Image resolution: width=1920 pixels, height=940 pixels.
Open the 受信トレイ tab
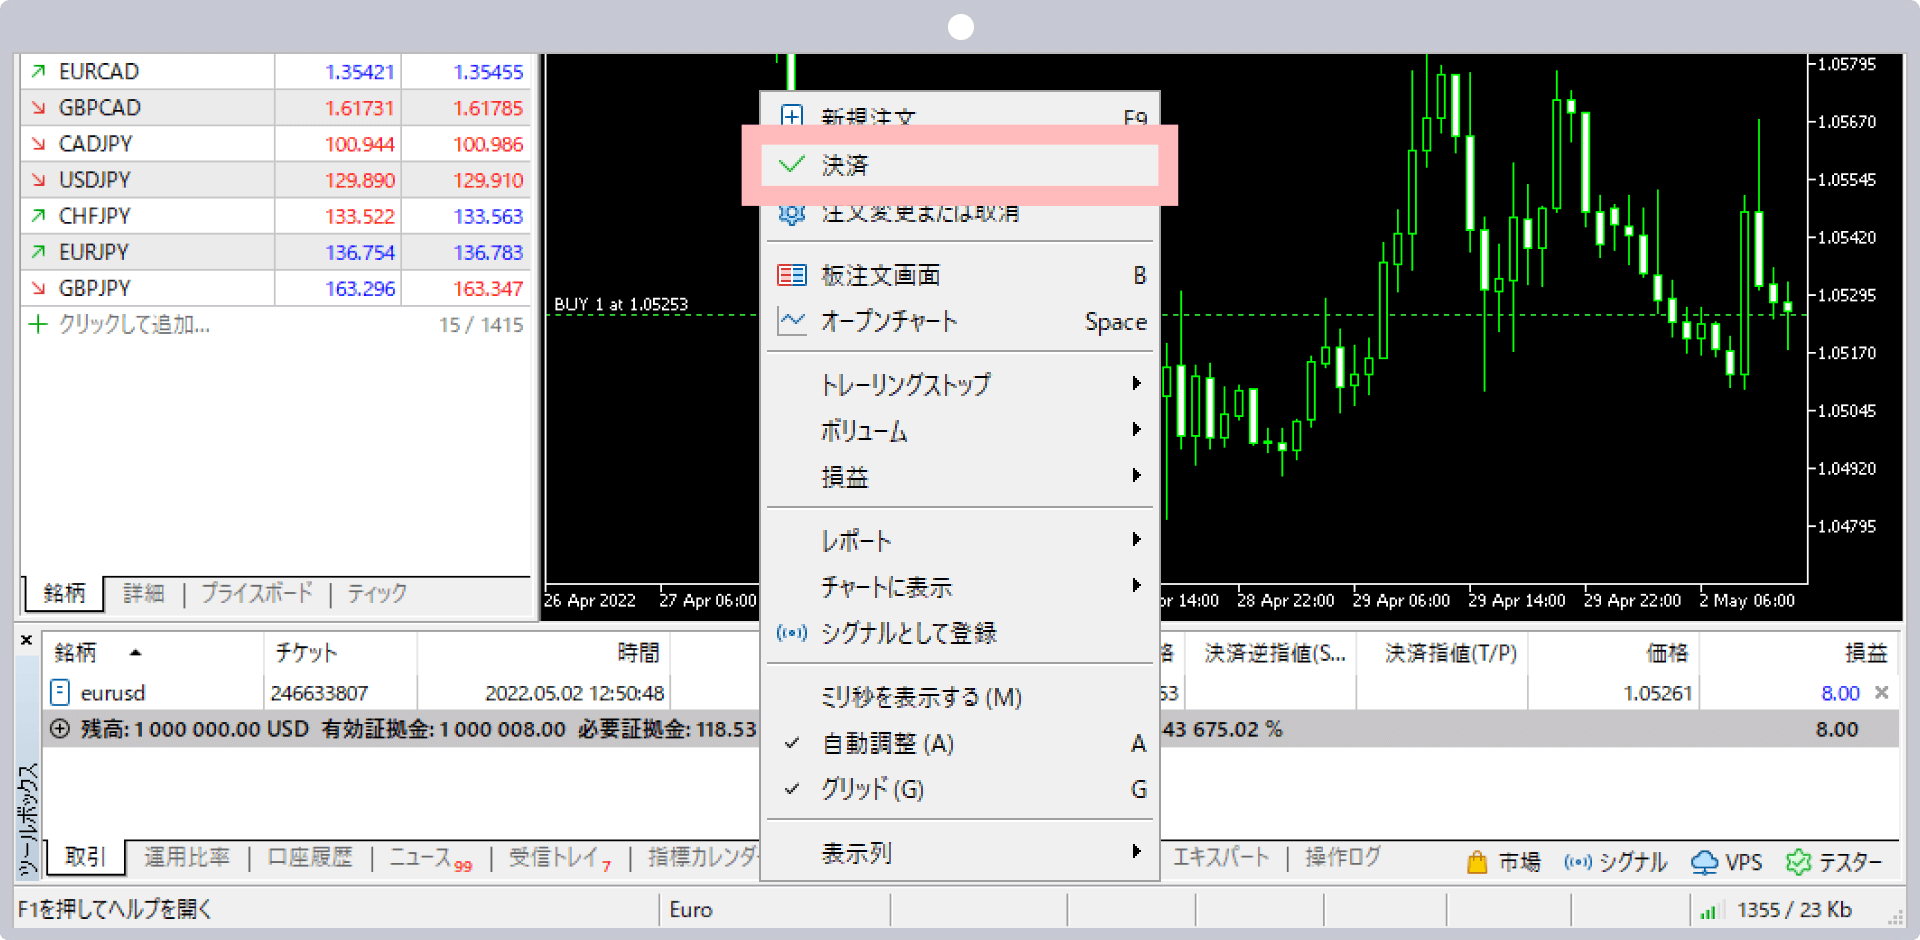click(x=559, y=858)
